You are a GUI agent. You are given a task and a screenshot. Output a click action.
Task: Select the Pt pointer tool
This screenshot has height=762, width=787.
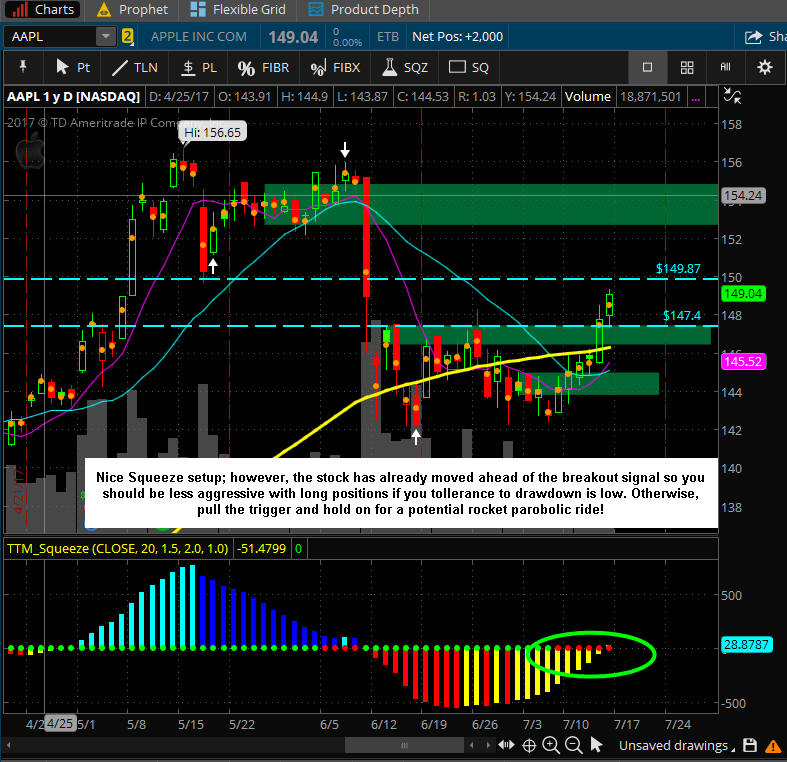coord(72,67)
